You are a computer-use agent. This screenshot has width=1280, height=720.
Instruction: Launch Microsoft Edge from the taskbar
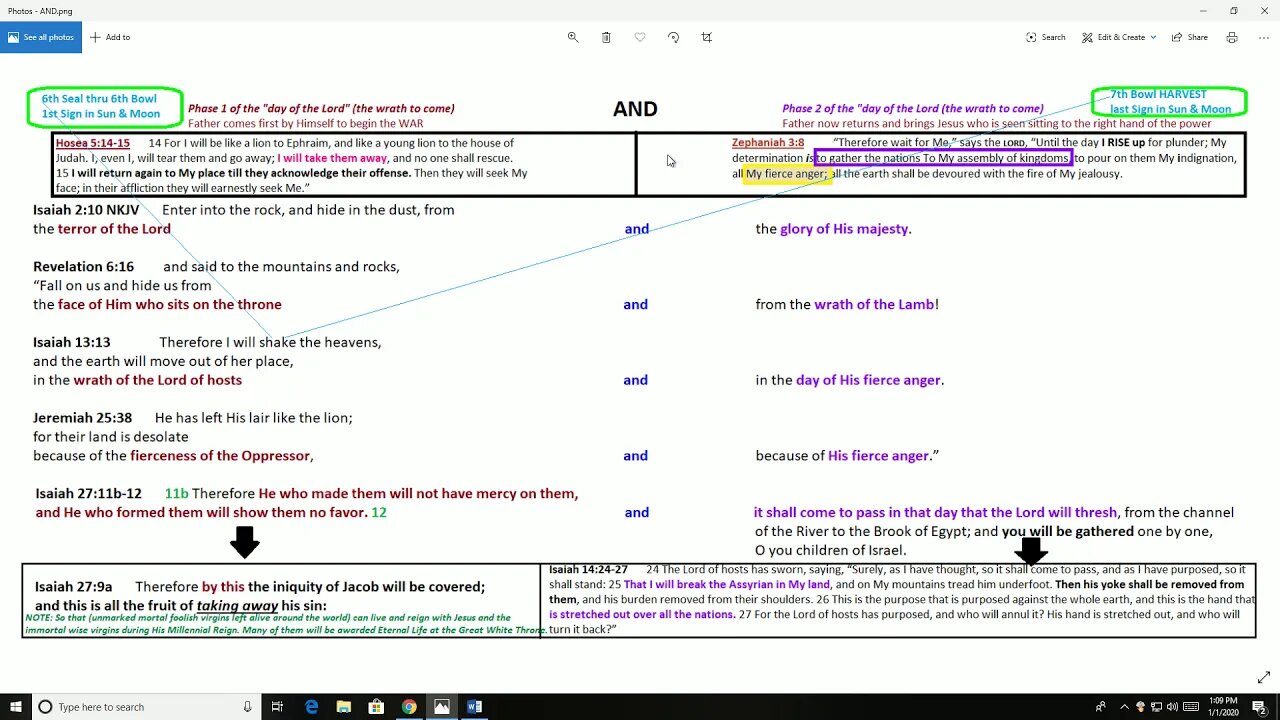point(312,707)
